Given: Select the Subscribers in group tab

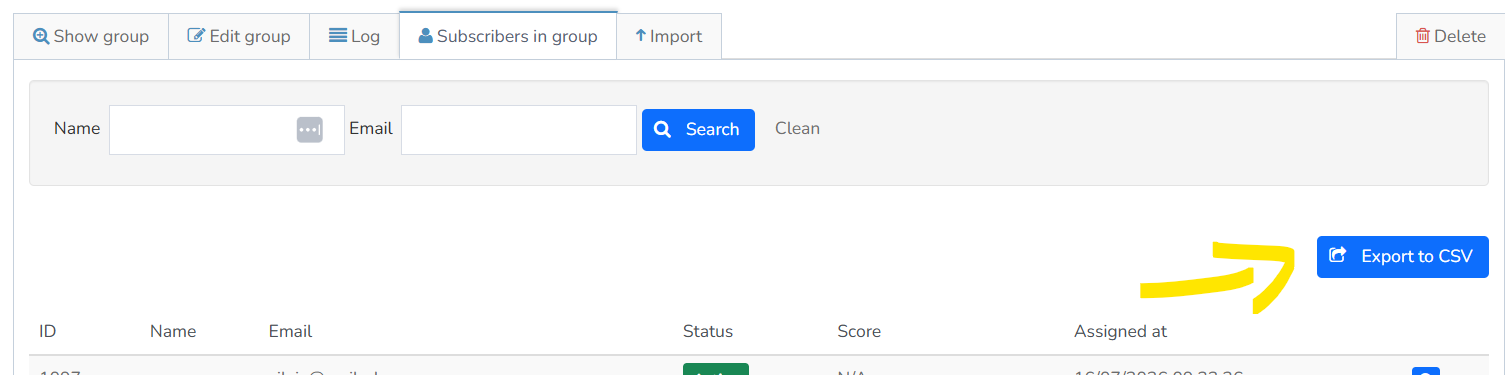Looking at the screenshot, I should pyautogui.click(x=508, y=36).
